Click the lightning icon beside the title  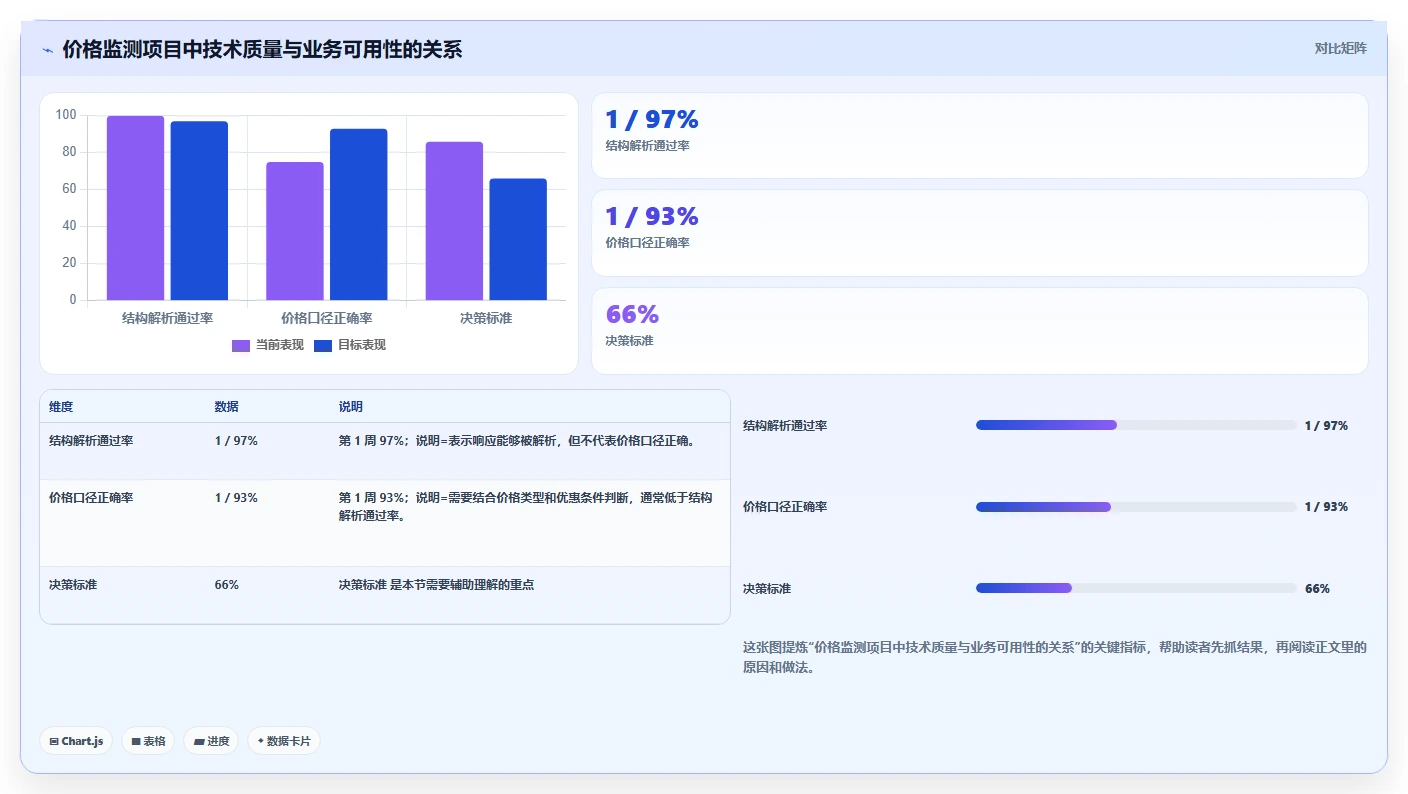click(48, 50)
